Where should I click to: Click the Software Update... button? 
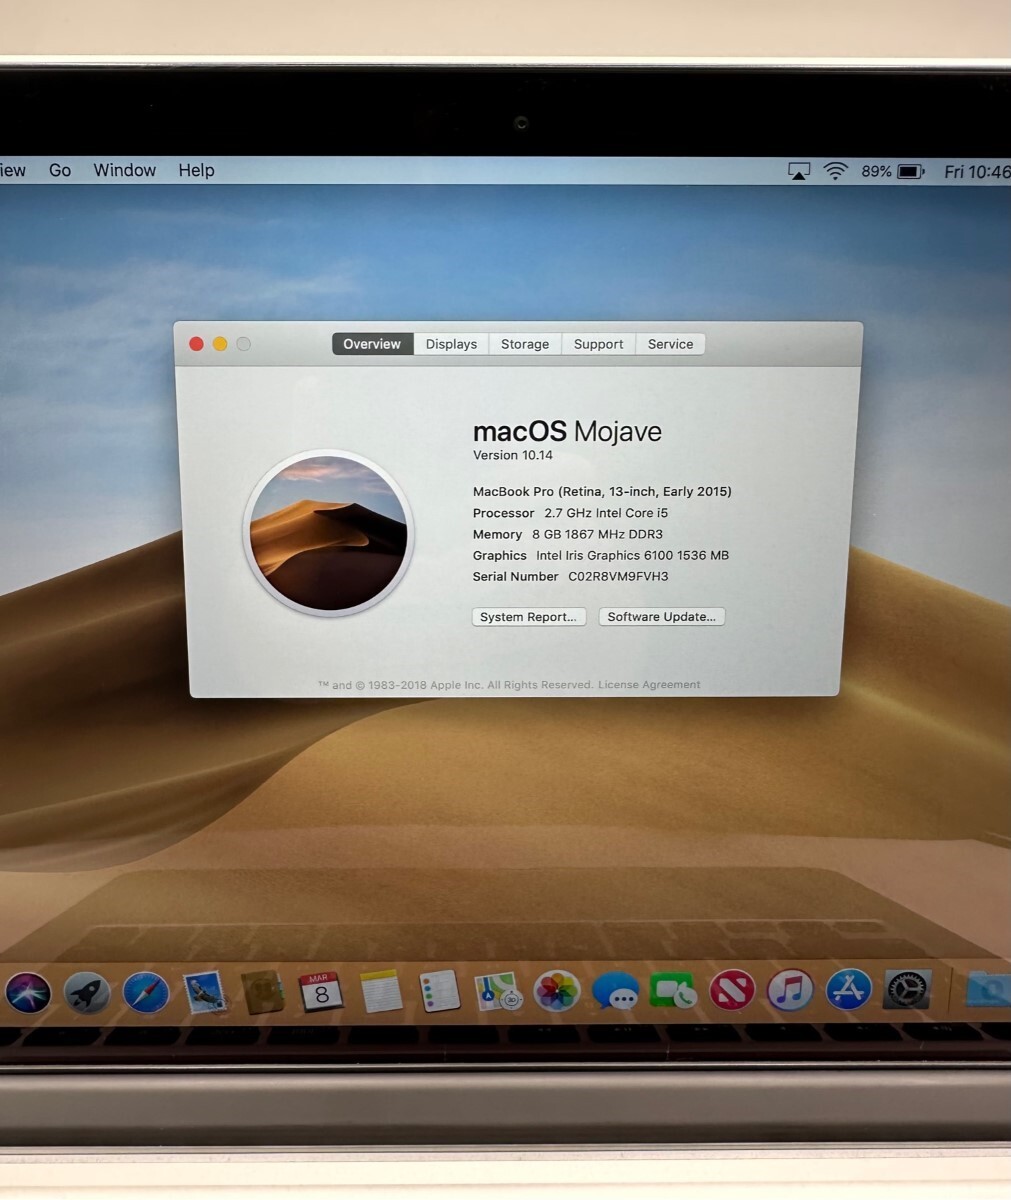click(661, 617)
